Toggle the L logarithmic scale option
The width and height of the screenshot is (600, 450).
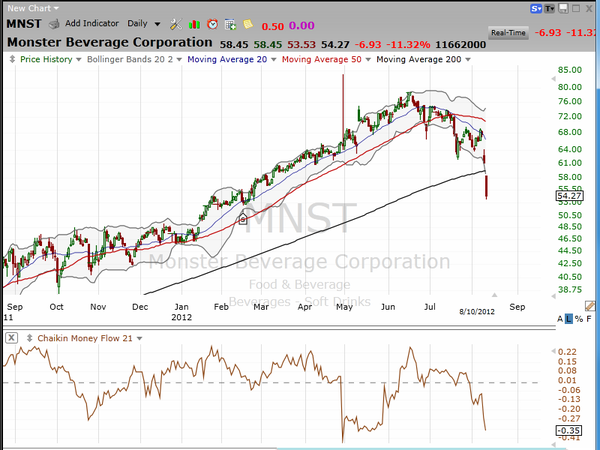tap(571, 317)
